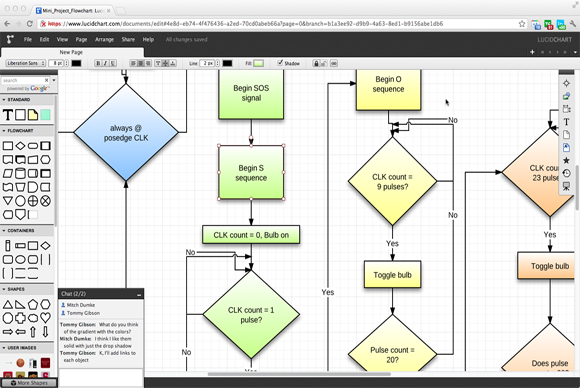580x388 pixels.
Task: Select the heart shape in Shapes
Action: [x=45, y=318]
